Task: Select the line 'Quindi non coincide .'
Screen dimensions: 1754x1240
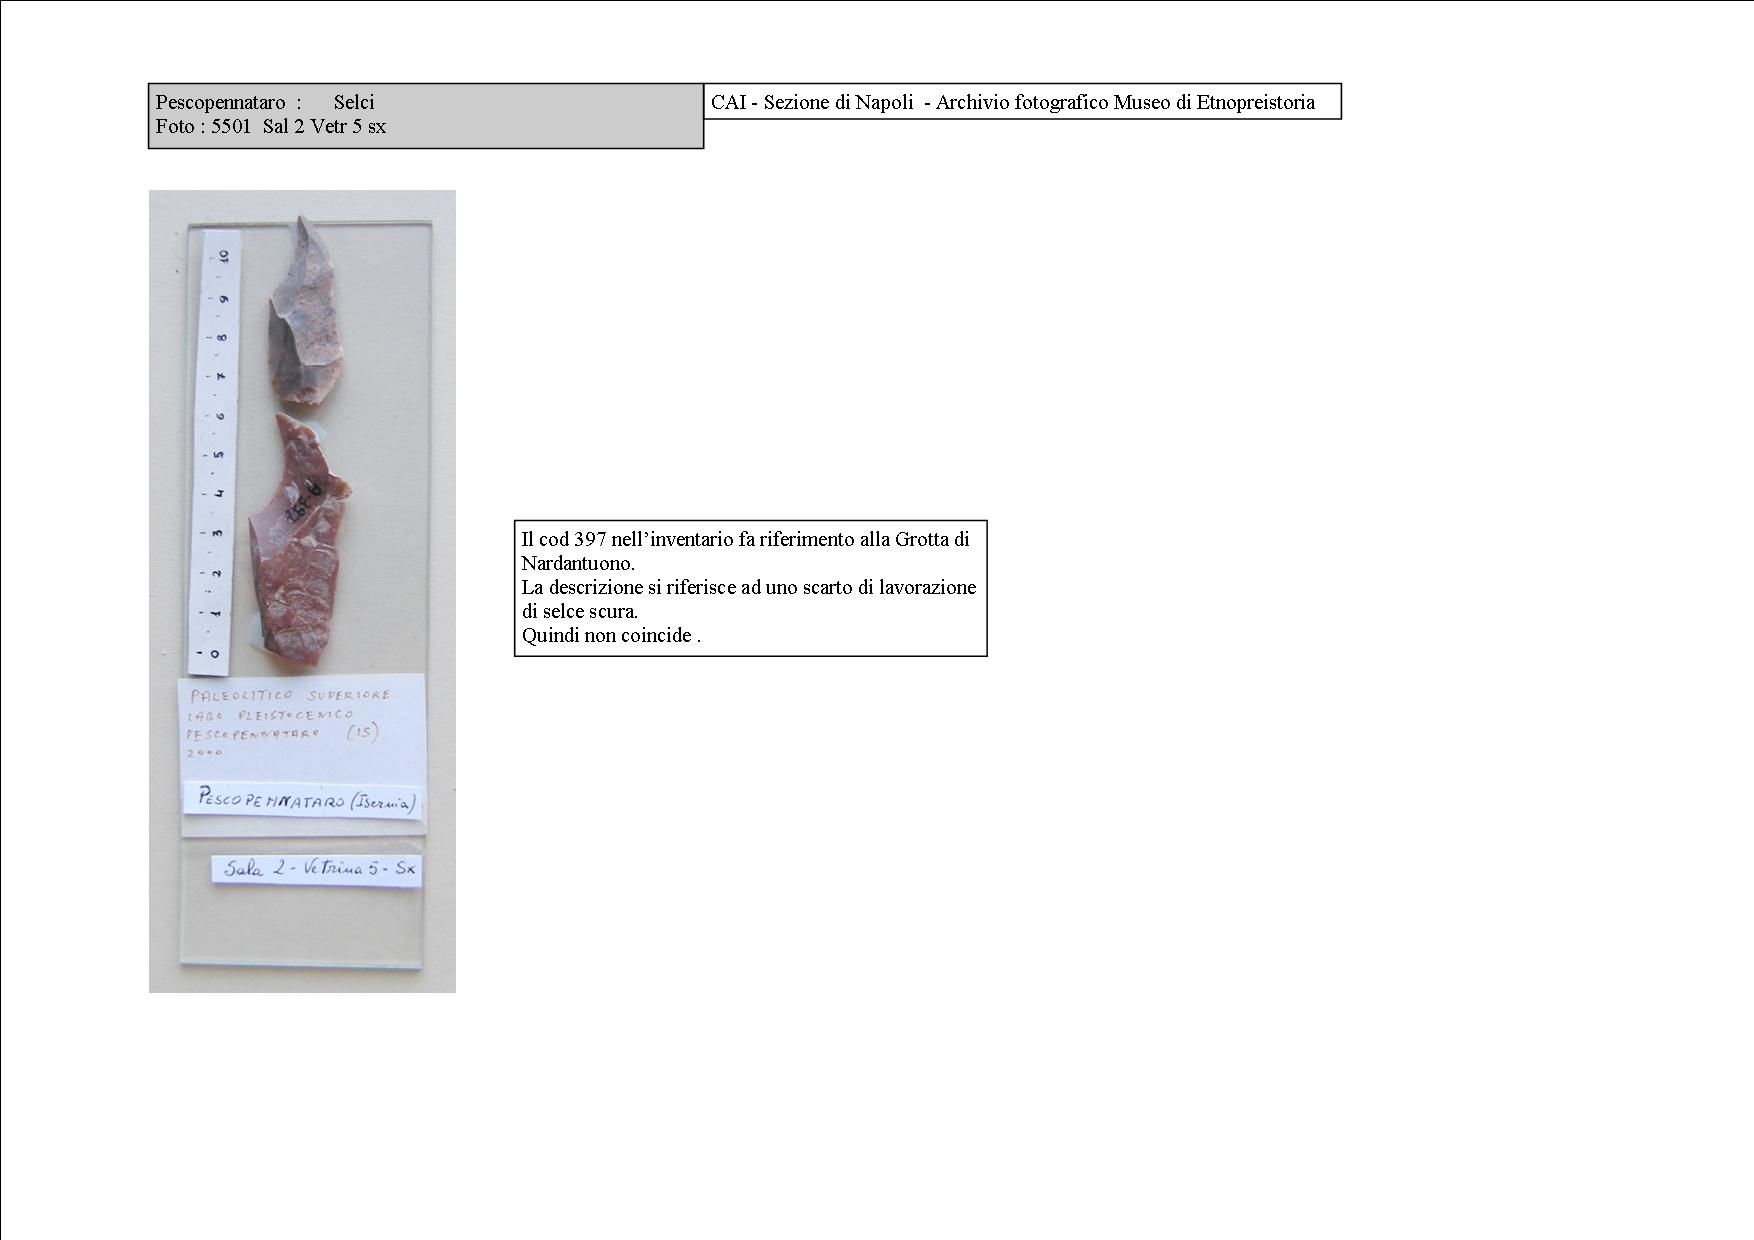Action: (611, 636)
